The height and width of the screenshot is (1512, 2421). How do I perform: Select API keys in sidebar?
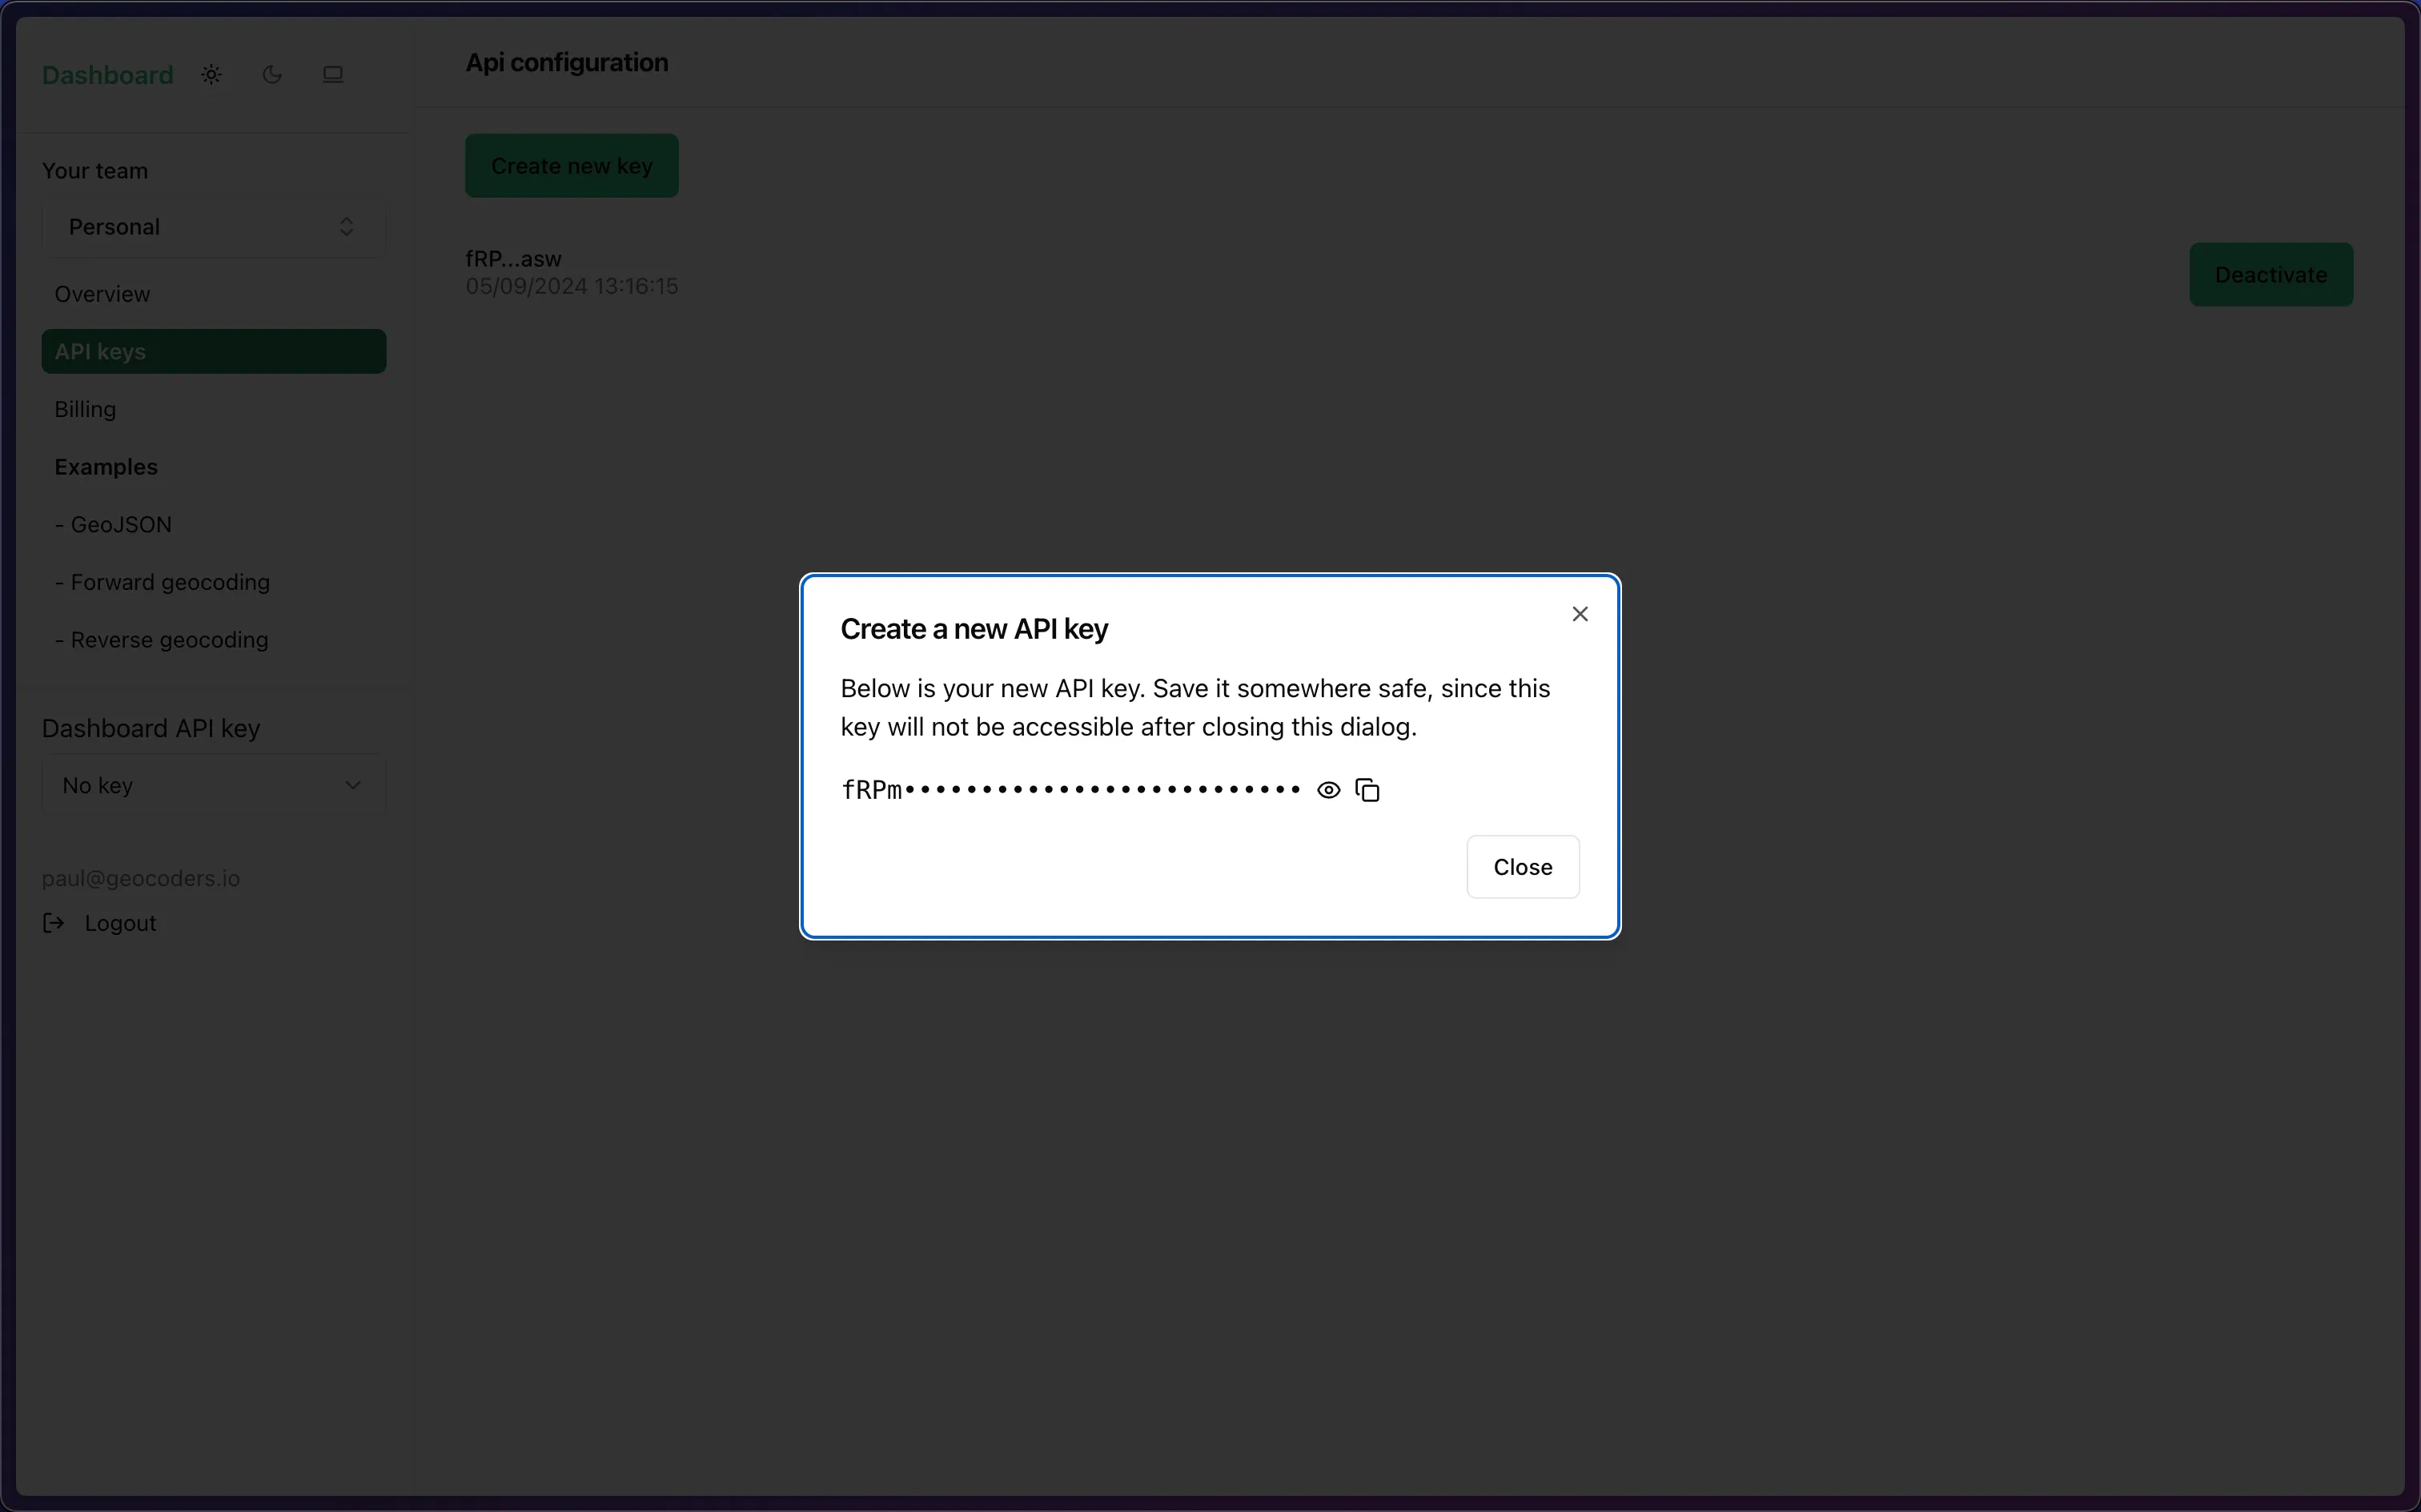(x=214, y=352)
